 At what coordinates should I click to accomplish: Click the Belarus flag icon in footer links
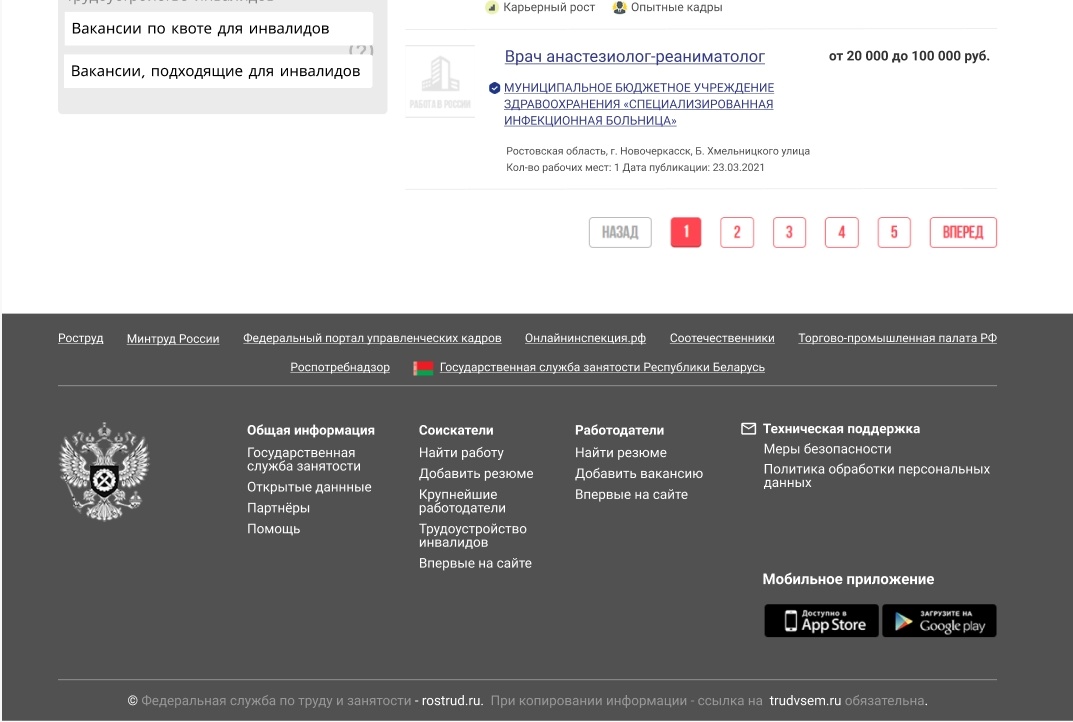click(419, 367)
